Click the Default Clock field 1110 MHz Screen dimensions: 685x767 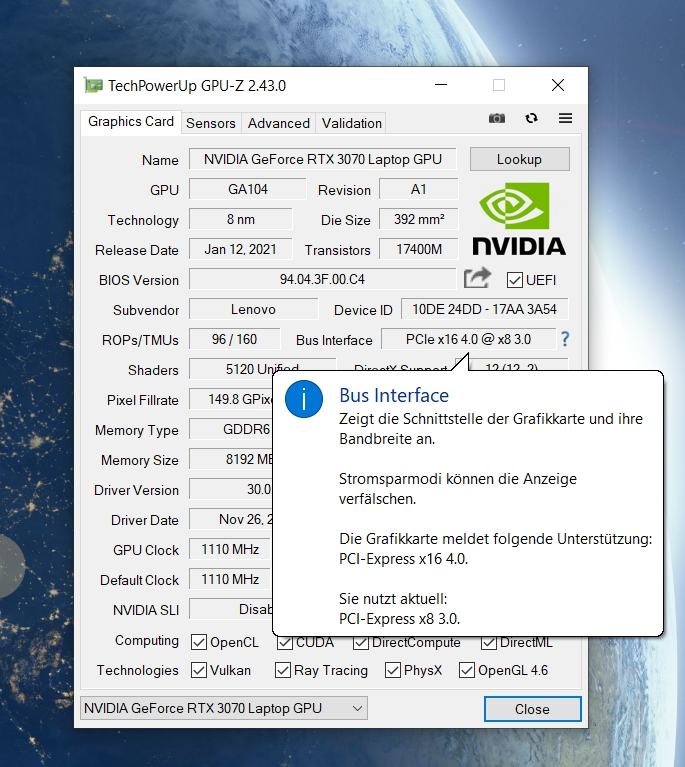point(230,579)
